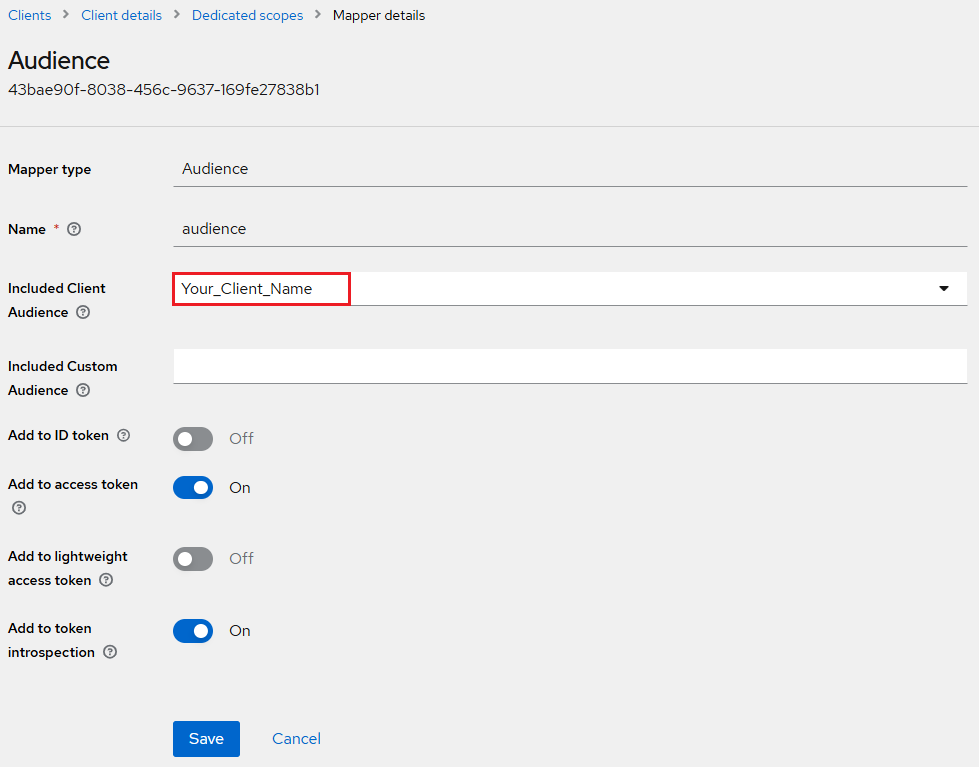
Task: Open help for Included Client Audience
Action: point(83,312)
